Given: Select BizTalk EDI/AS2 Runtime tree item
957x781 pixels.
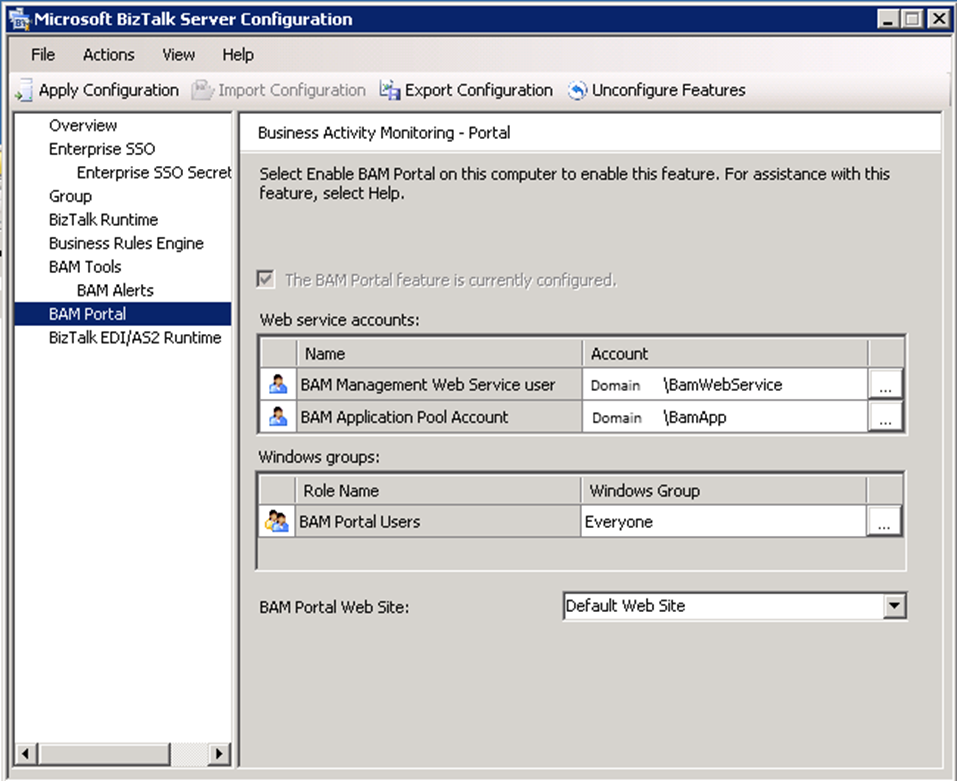Looking at the screenshot, I should [x=135, y=338].
